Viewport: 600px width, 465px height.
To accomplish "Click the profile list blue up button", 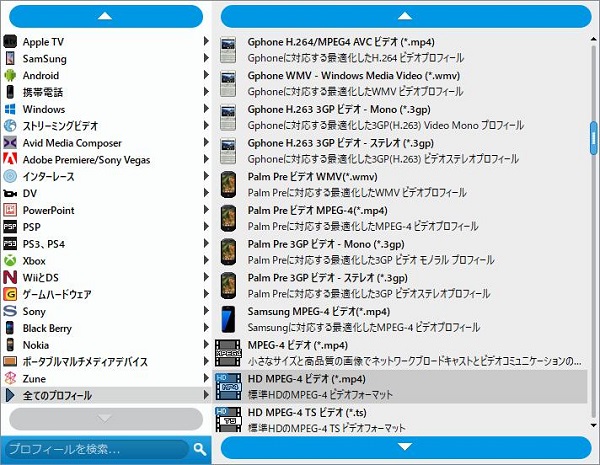I will point(406,16).
